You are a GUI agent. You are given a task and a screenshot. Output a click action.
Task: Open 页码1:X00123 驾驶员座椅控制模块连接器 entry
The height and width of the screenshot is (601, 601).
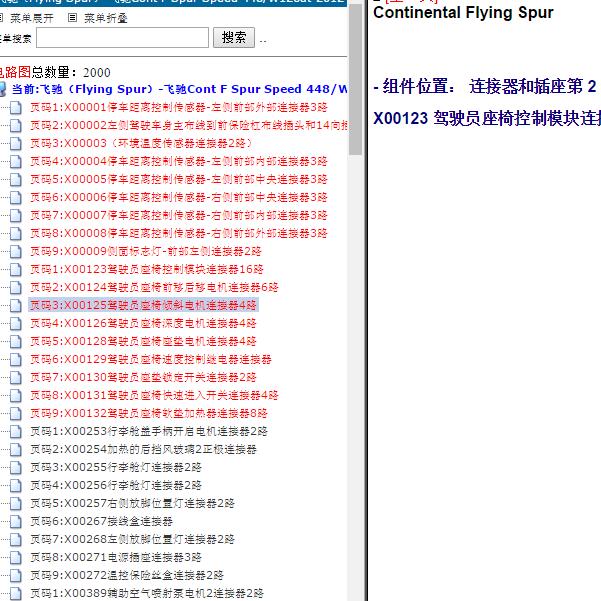point(147,269)
